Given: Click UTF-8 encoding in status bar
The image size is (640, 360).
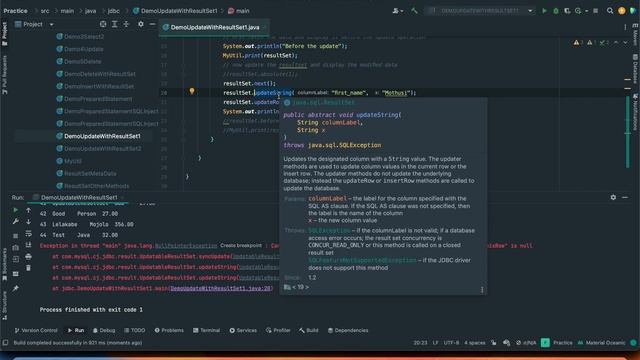Looking at the screenshot, I should point(451,343).
